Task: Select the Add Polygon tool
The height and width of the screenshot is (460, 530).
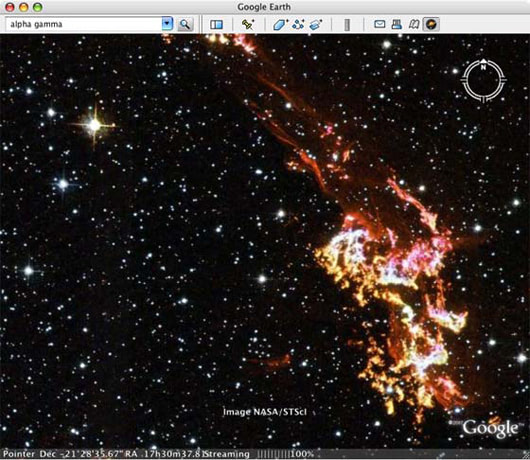Action: [x=280, y=24]
